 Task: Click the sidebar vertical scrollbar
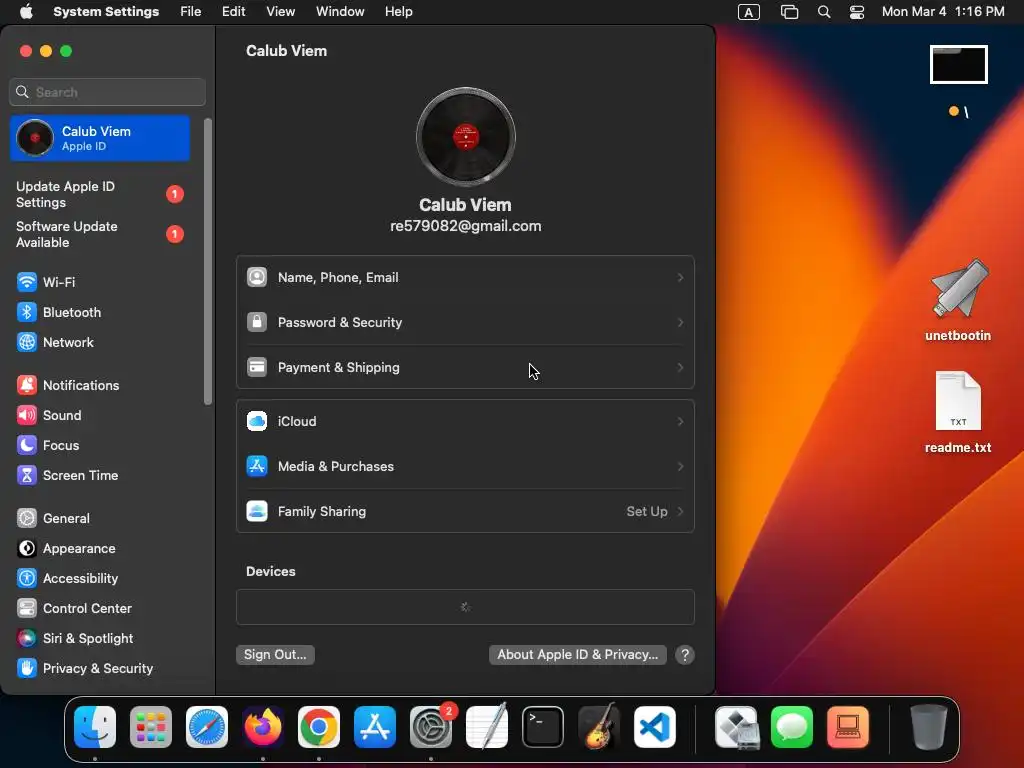point(208,261)
